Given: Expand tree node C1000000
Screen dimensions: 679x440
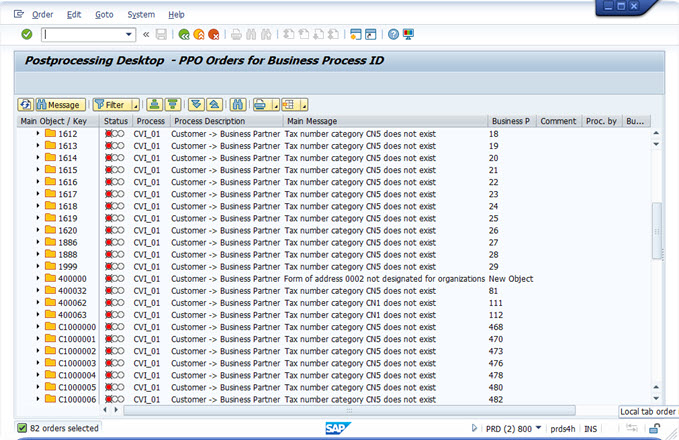Looking at the screenshot, I should [38, 327].
